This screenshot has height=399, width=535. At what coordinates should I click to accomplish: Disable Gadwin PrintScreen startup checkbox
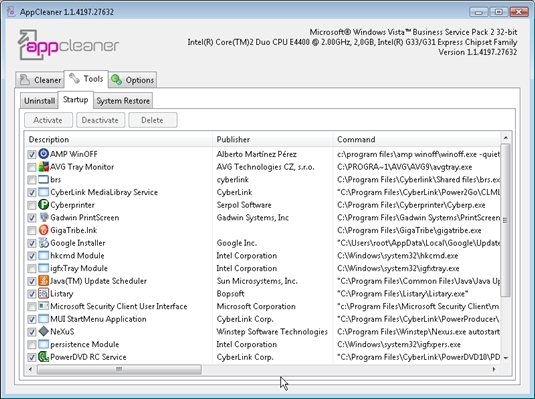pos(32,218)
